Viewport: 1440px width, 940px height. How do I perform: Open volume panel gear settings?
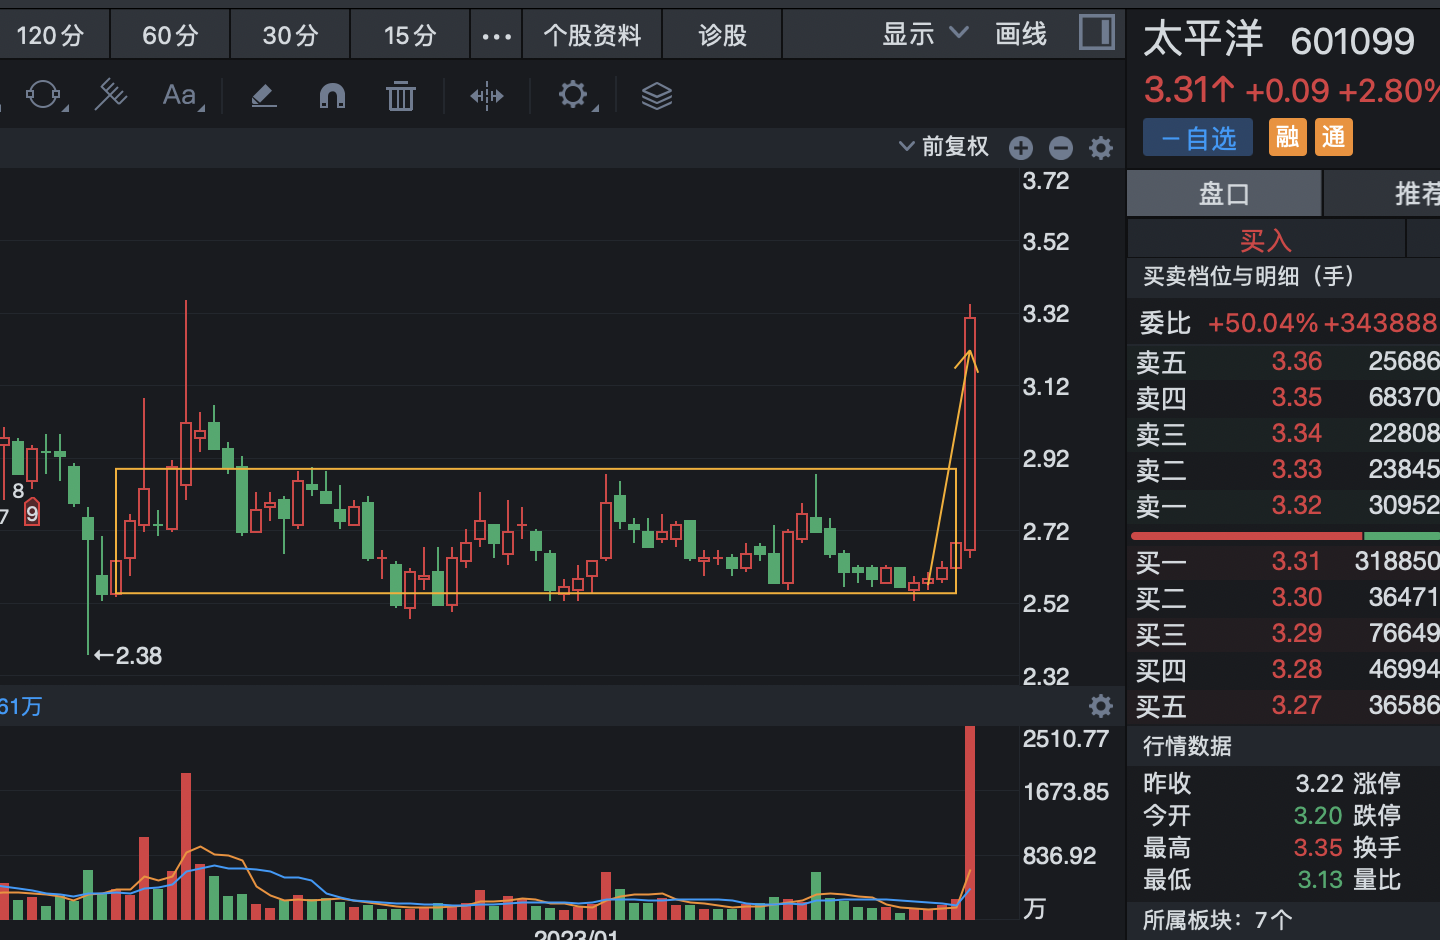1101,706
